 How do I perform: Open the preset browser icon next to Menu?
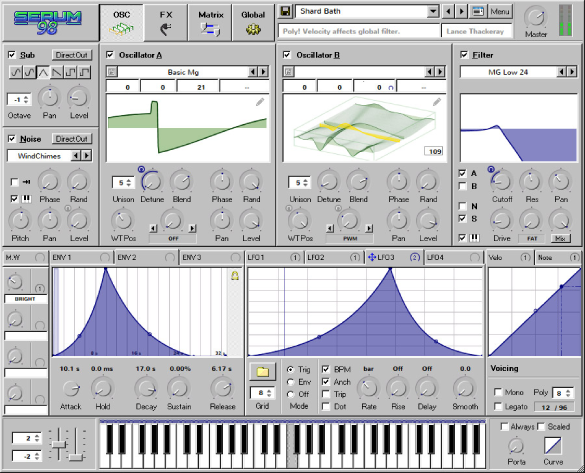click(478, 12)
